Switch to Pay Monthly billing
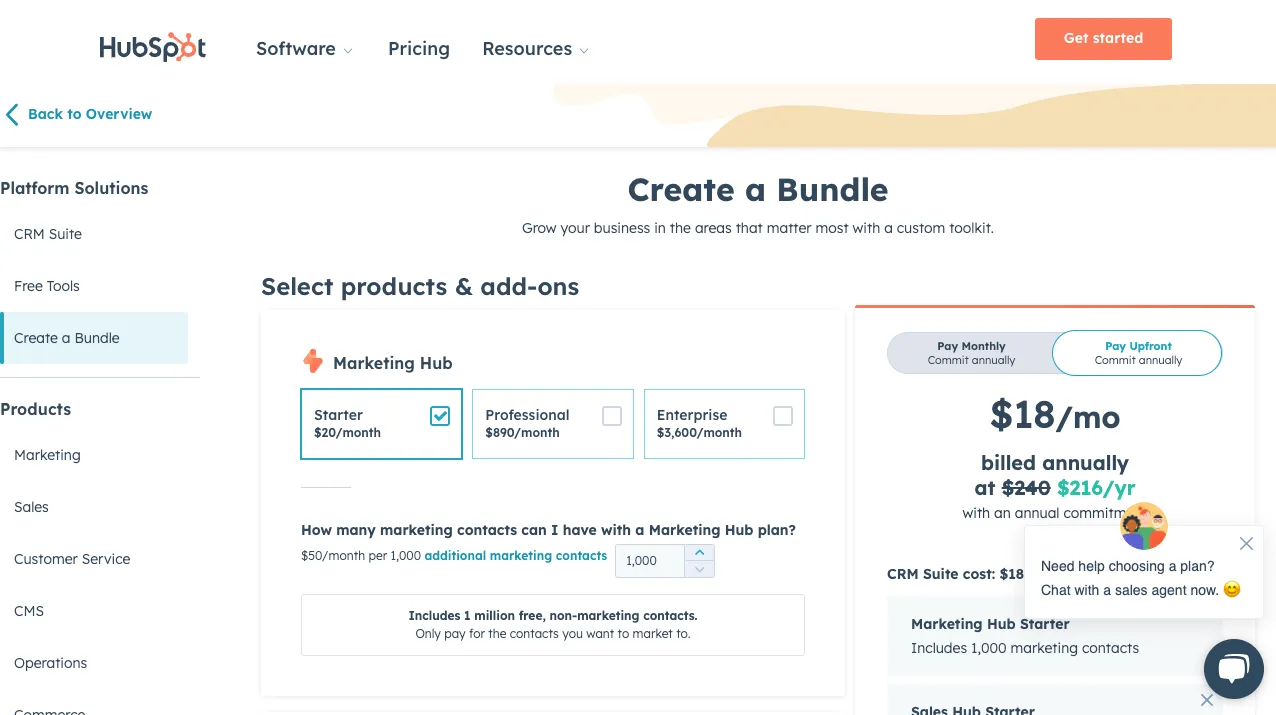The height and width of the screenshot is (715, 1276). pyautogui.click(x=971, y=353)
